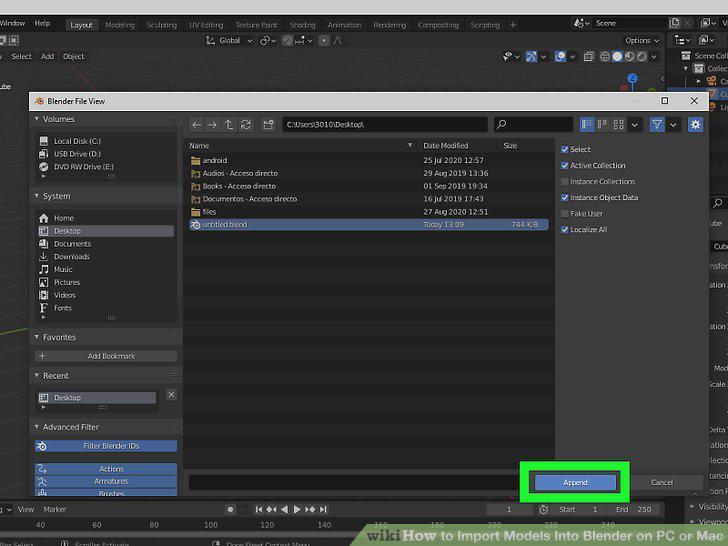Collapse the Recent panel

37,376
